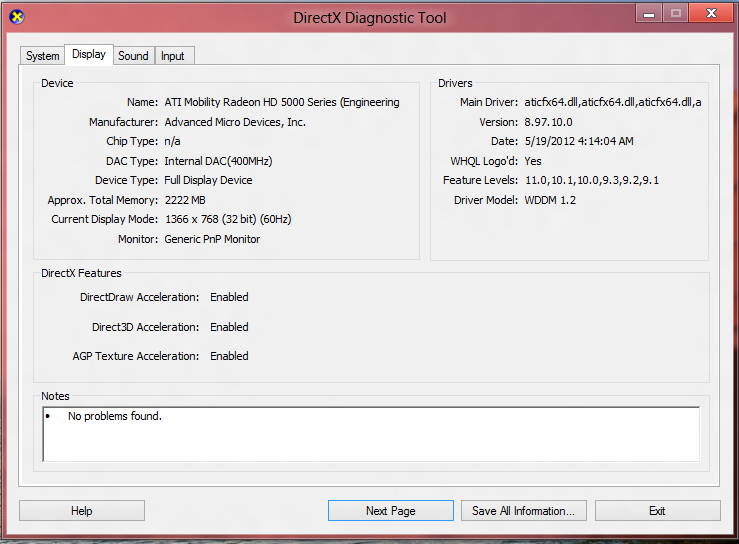Click the Chip Type value n/a

[x=172, y=141]
